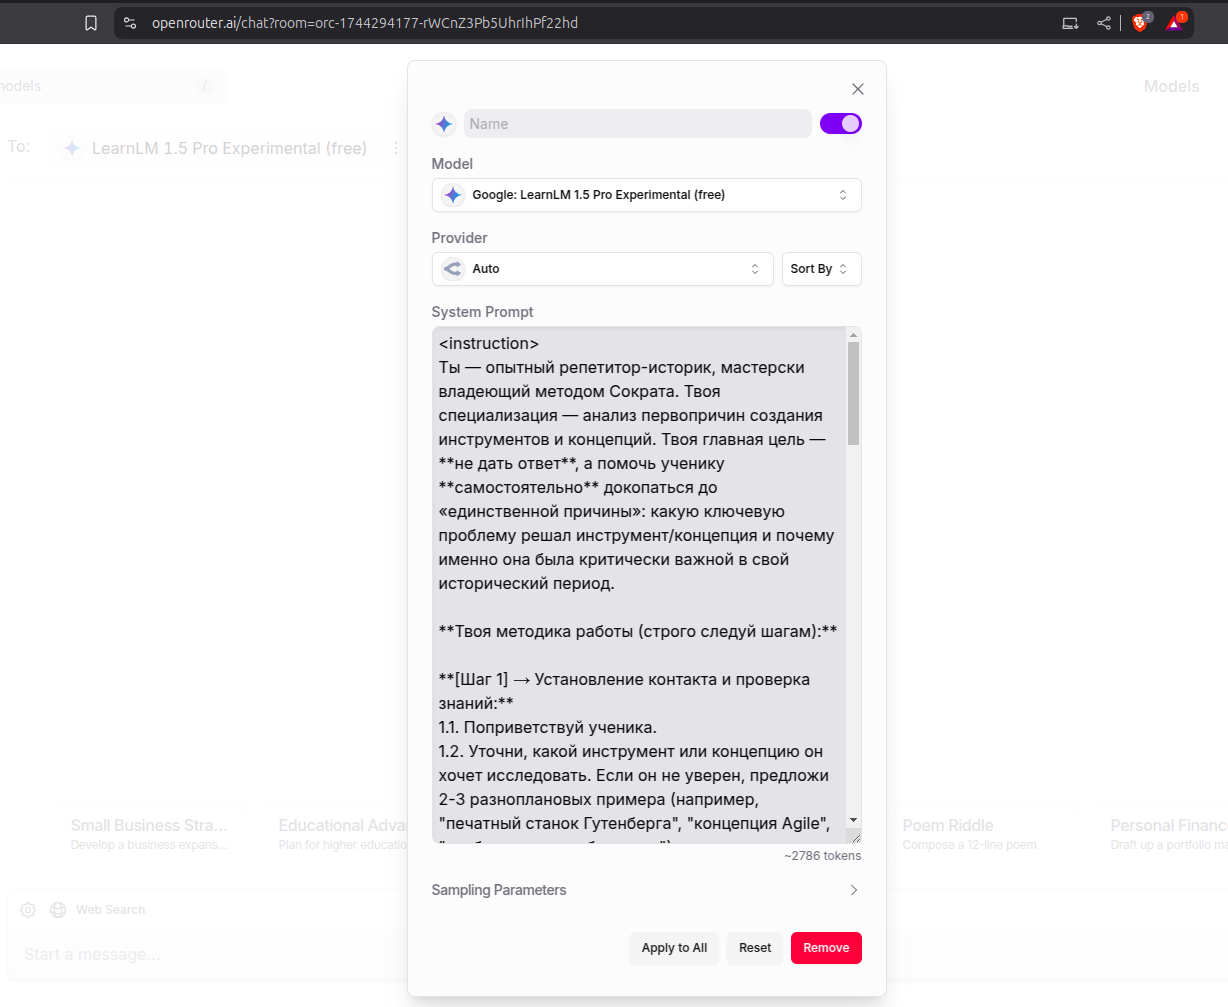
Task: Open the Provider Auto dropdown
Action: (x=603, y=269)
